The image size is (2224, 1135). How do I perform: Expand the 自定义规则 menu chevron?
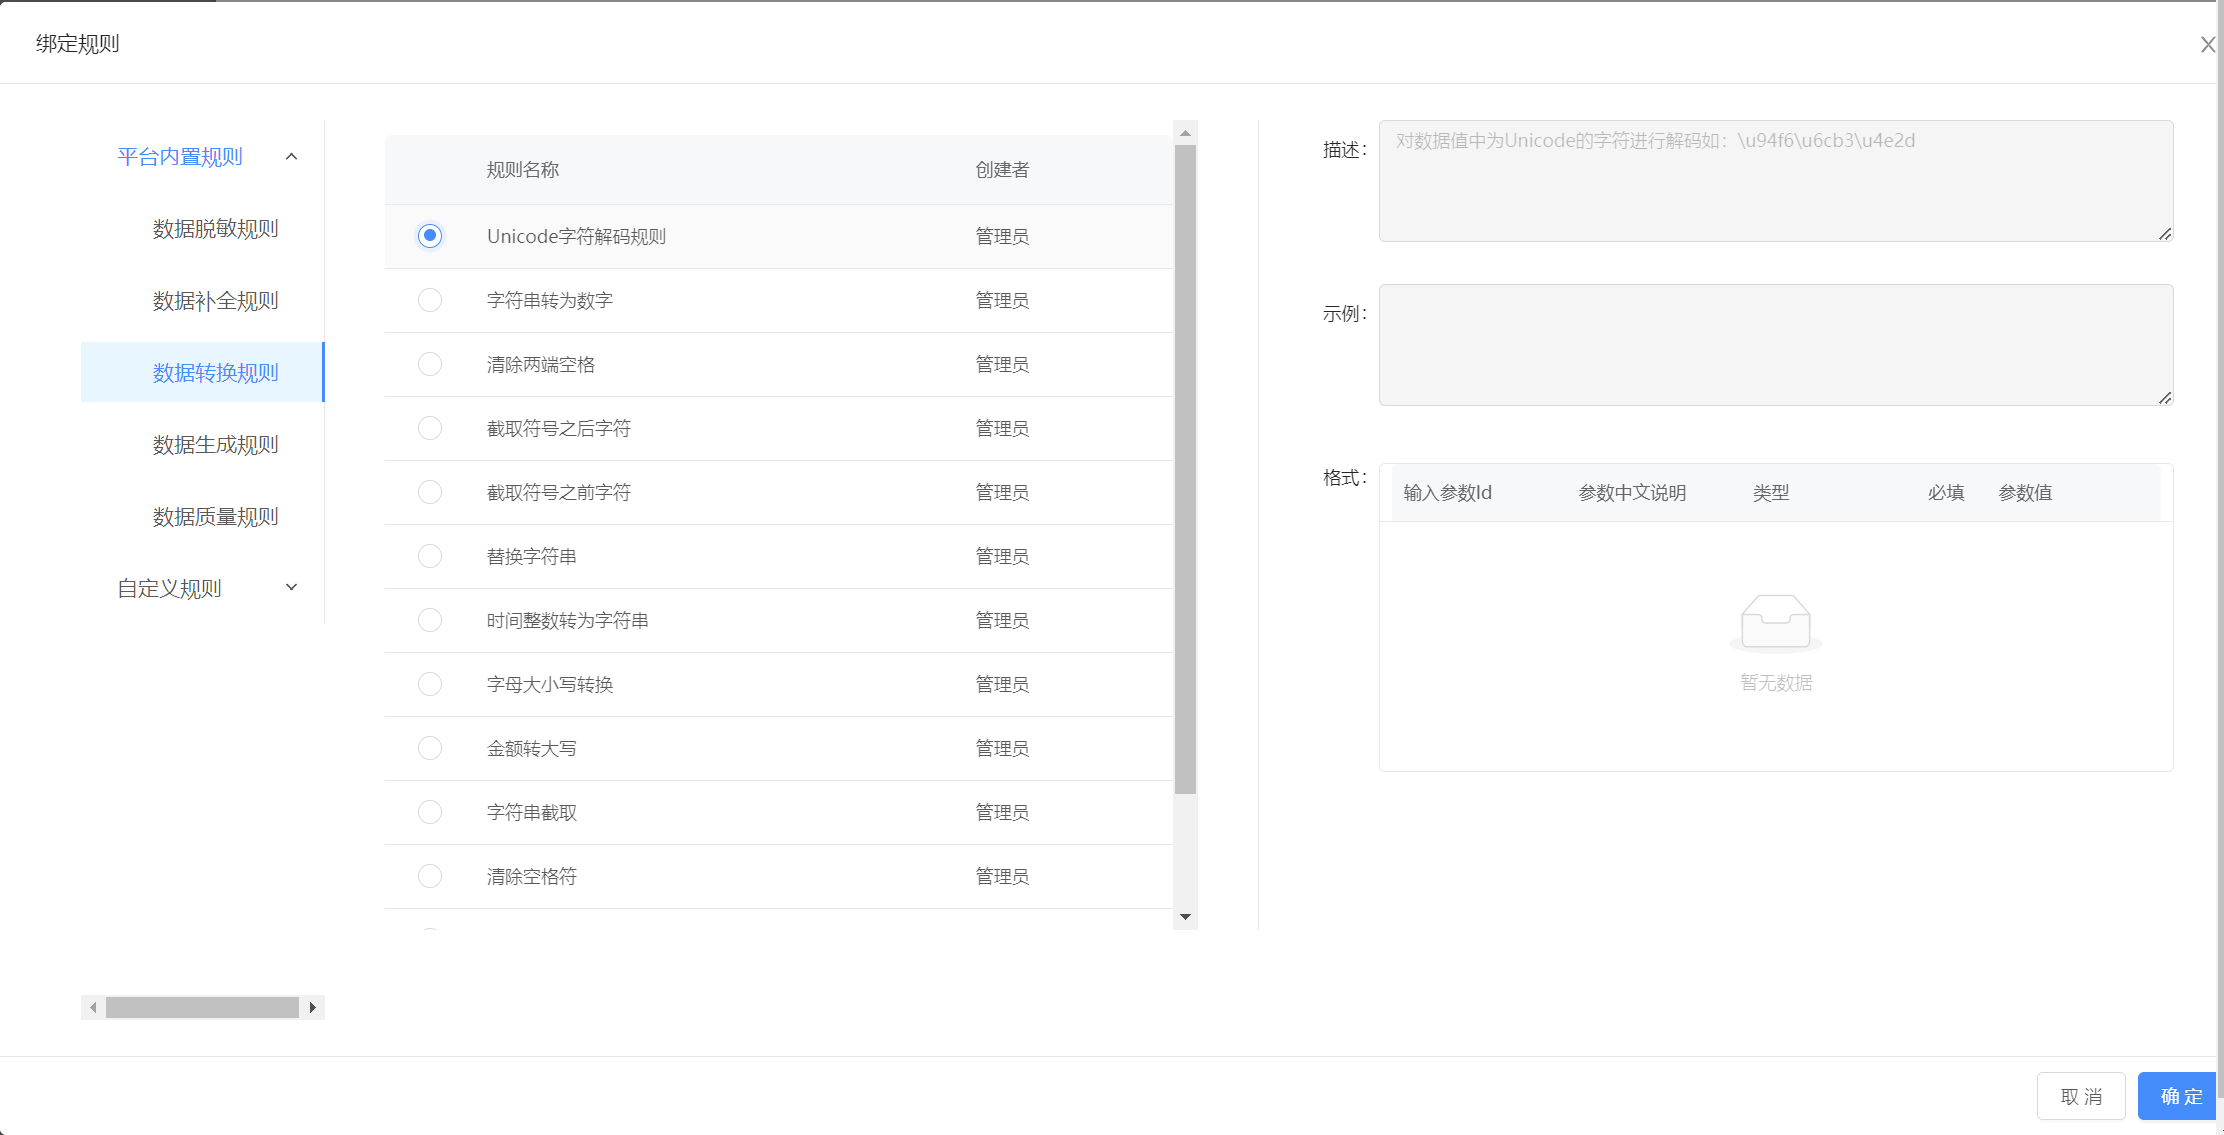[x=292, y=588]
